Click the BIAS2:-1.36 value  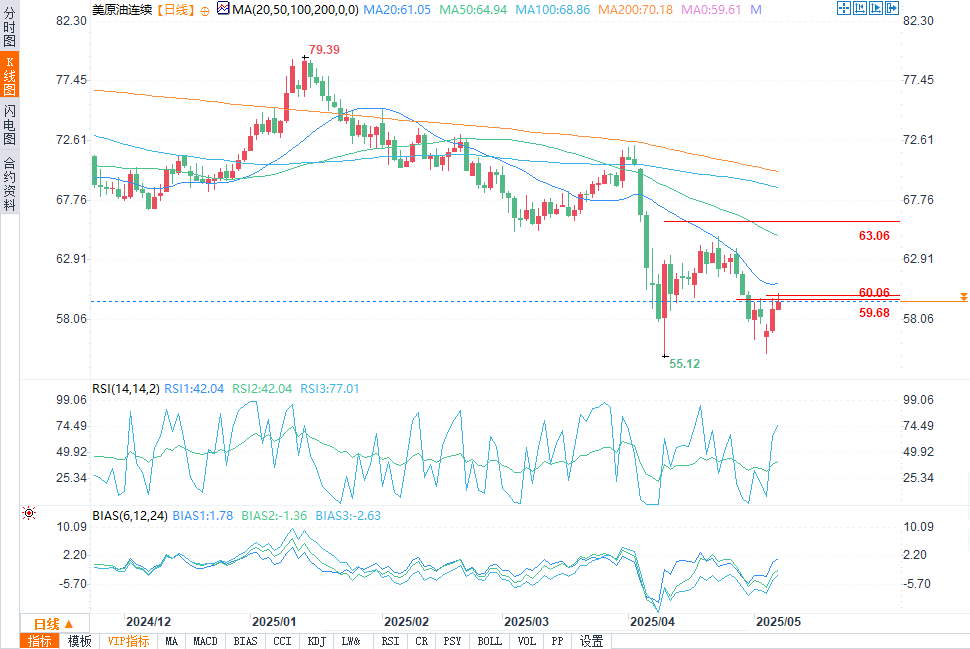click(x=273, y=515)
